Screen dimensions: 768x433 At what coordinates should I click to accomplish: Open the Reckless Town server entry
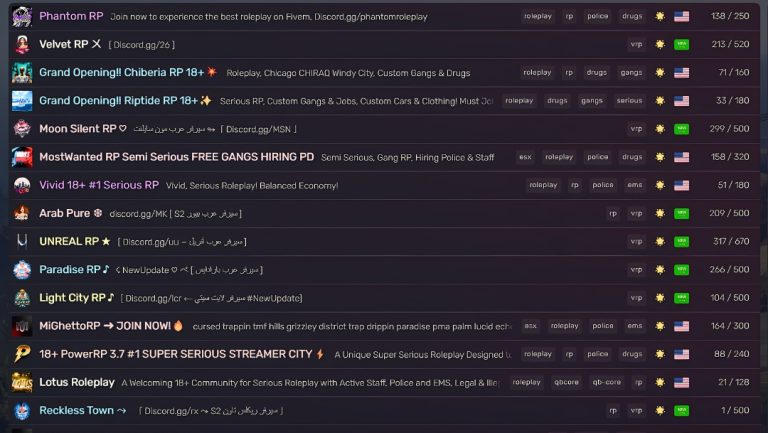pos(384,410)
